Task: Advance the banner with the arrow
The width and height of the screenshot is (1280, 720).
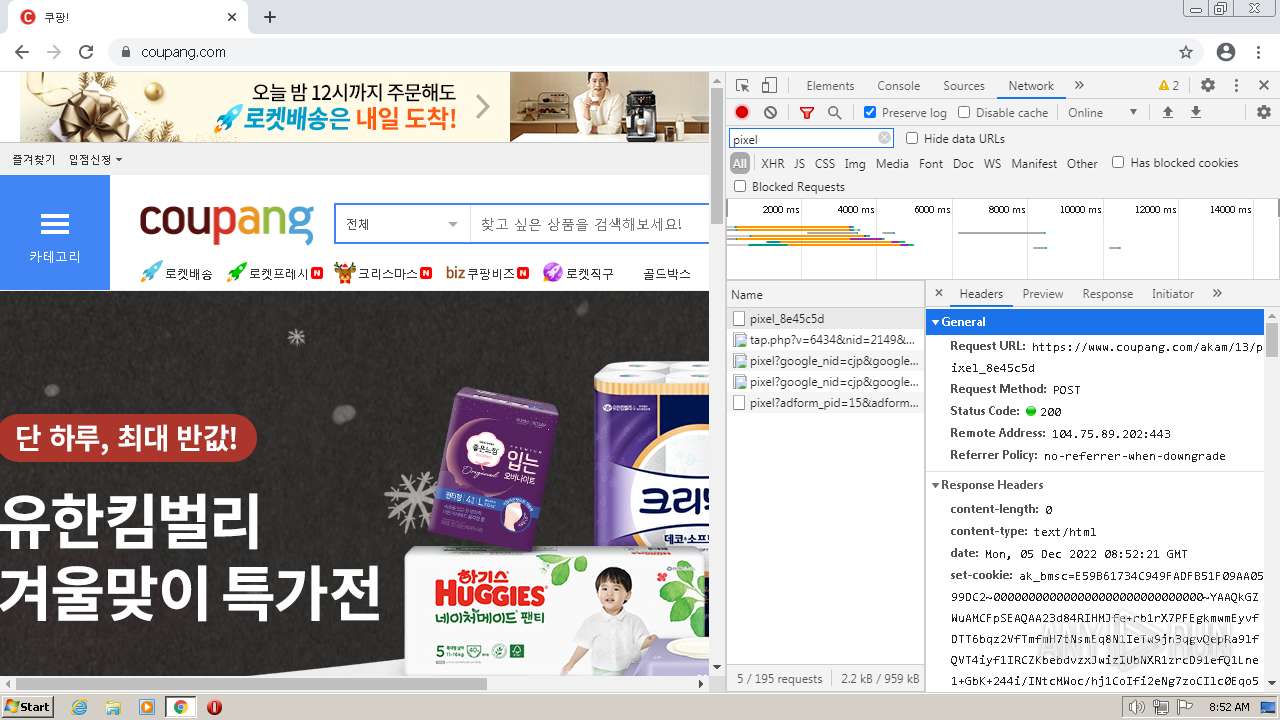Action: point(483,106)
